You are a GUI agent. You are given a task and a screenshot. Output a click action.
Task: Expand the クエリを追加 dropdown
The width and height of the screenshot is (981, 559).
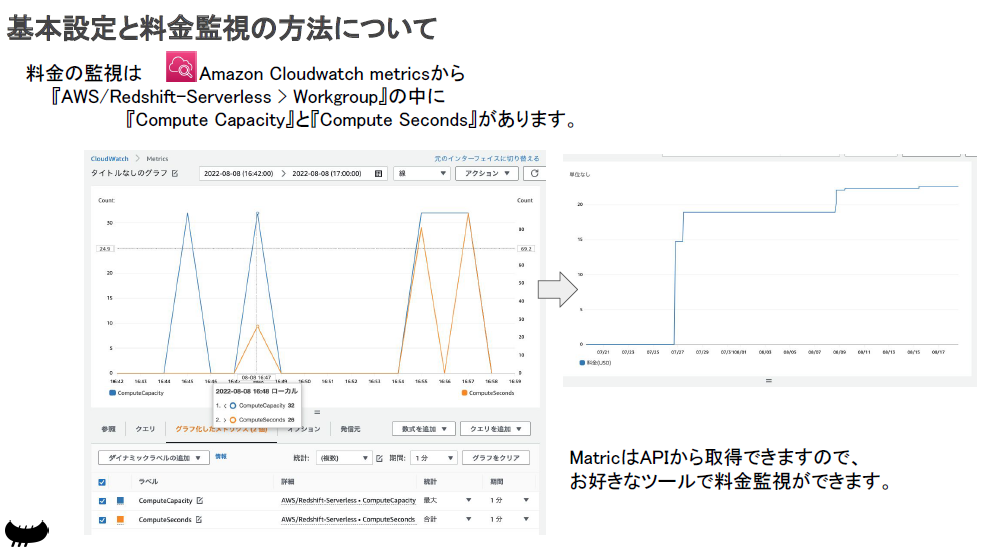[496, 429]
